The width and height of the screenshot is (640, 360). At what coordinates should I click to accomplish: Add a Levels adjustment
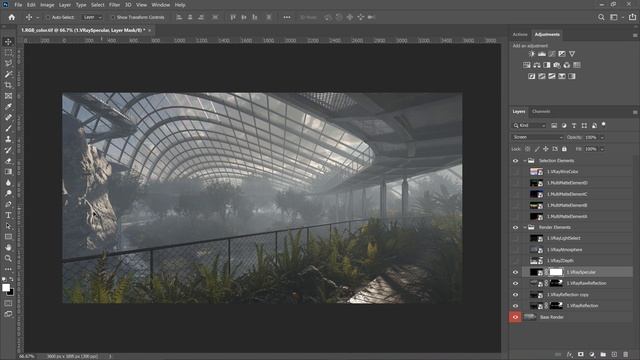(542, 54)
